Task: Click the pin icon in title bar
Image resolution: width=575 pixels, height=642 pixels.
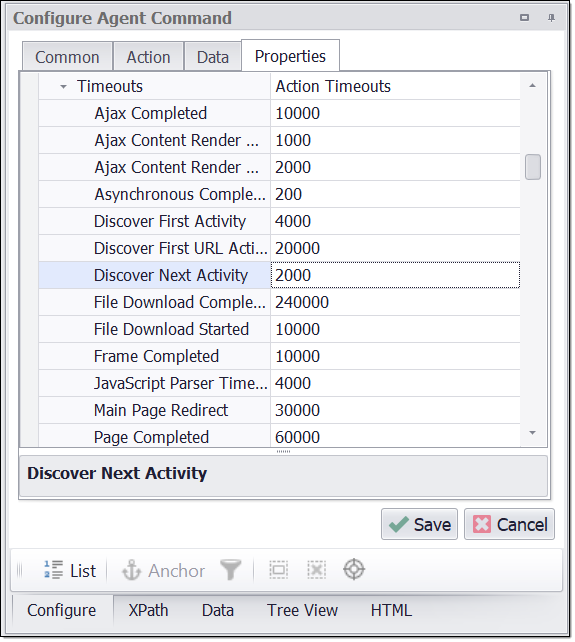Action: [x=551, y=18]
